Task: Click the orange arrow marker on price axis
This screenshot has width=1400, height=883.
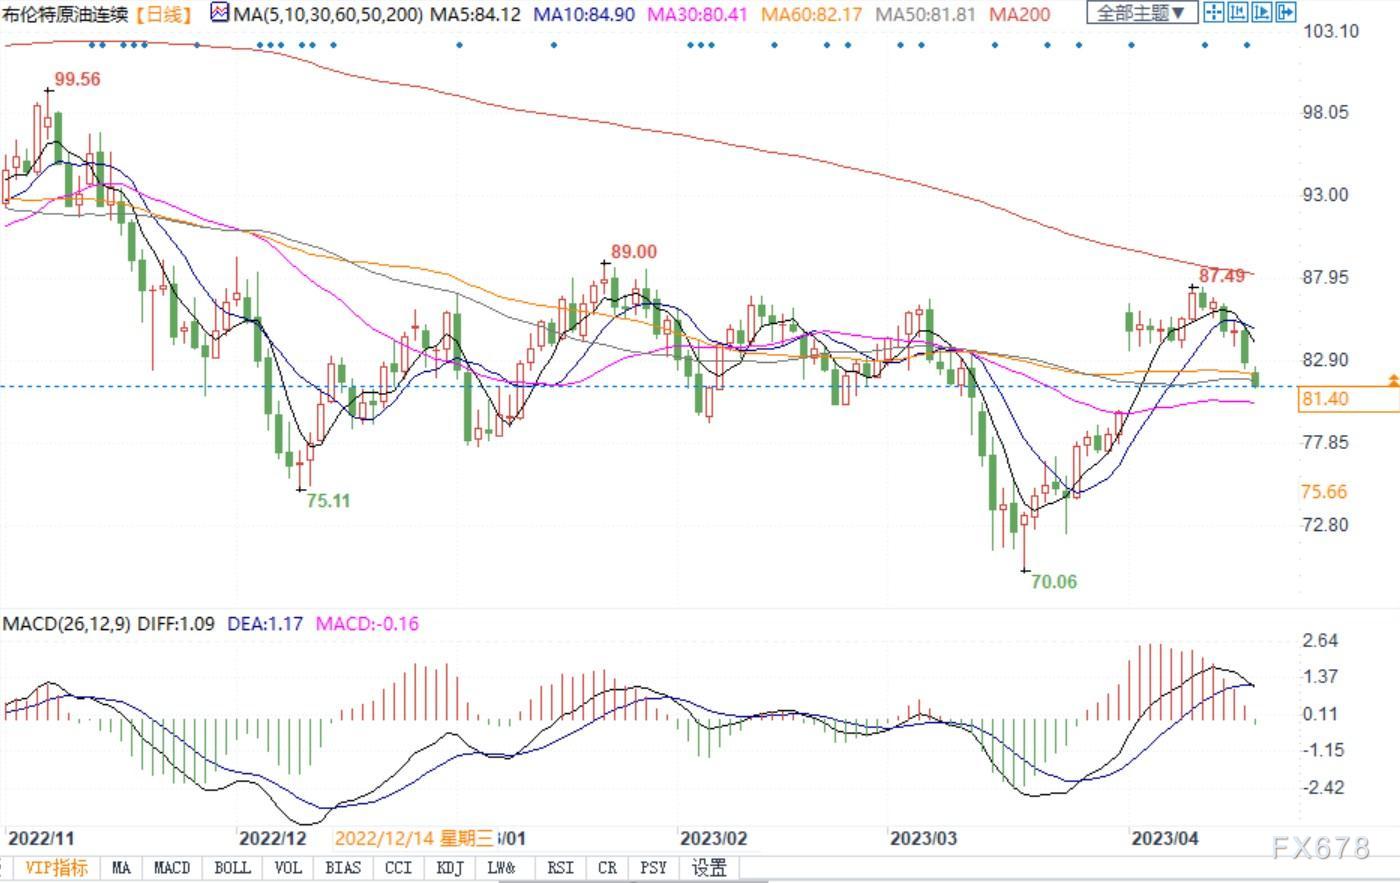Action: tap(1393, 381)
